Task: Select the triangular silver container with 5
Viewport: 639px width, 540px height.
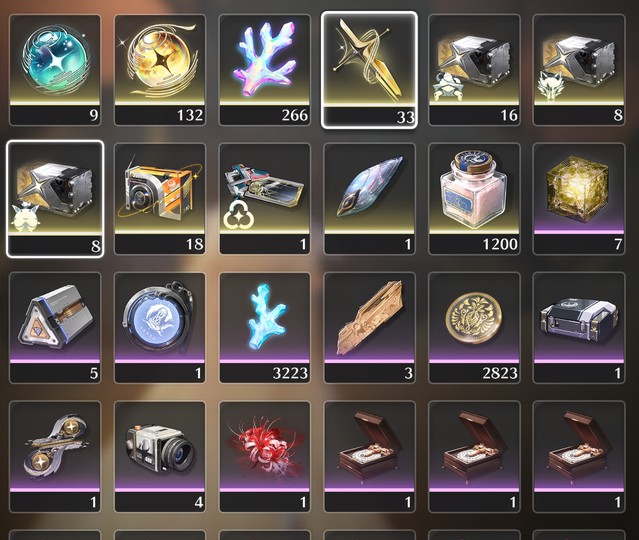Action: pos(55,328)
